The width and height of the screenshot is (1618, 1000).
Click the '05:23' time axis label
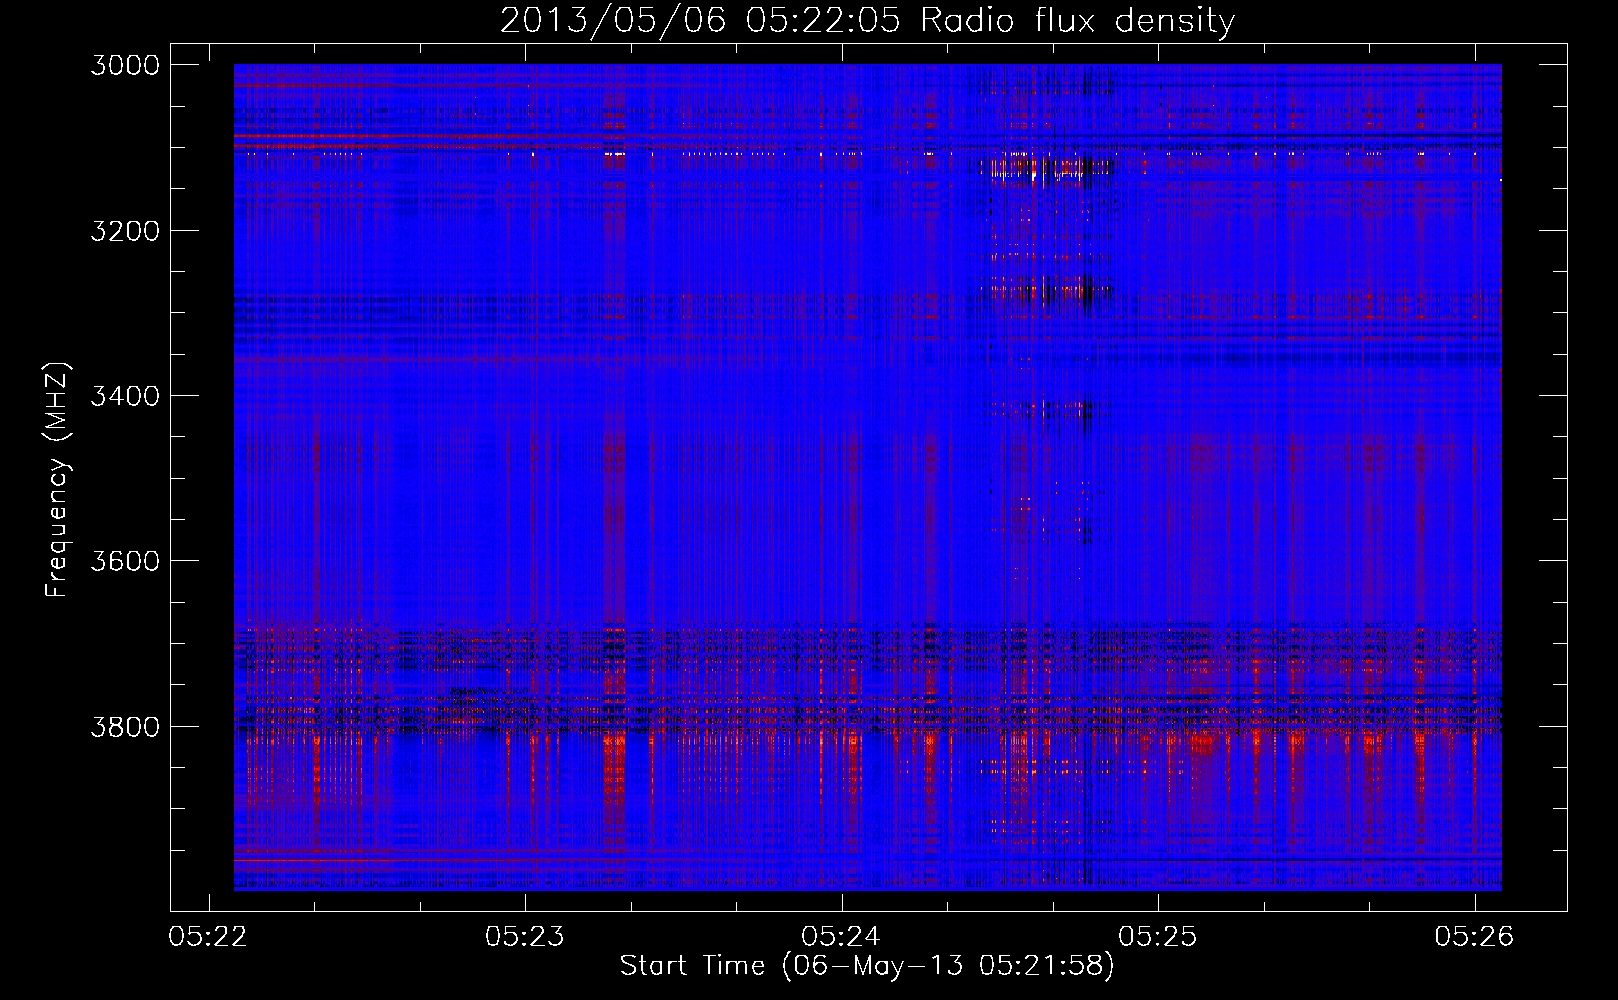click(x=525, y=936)
